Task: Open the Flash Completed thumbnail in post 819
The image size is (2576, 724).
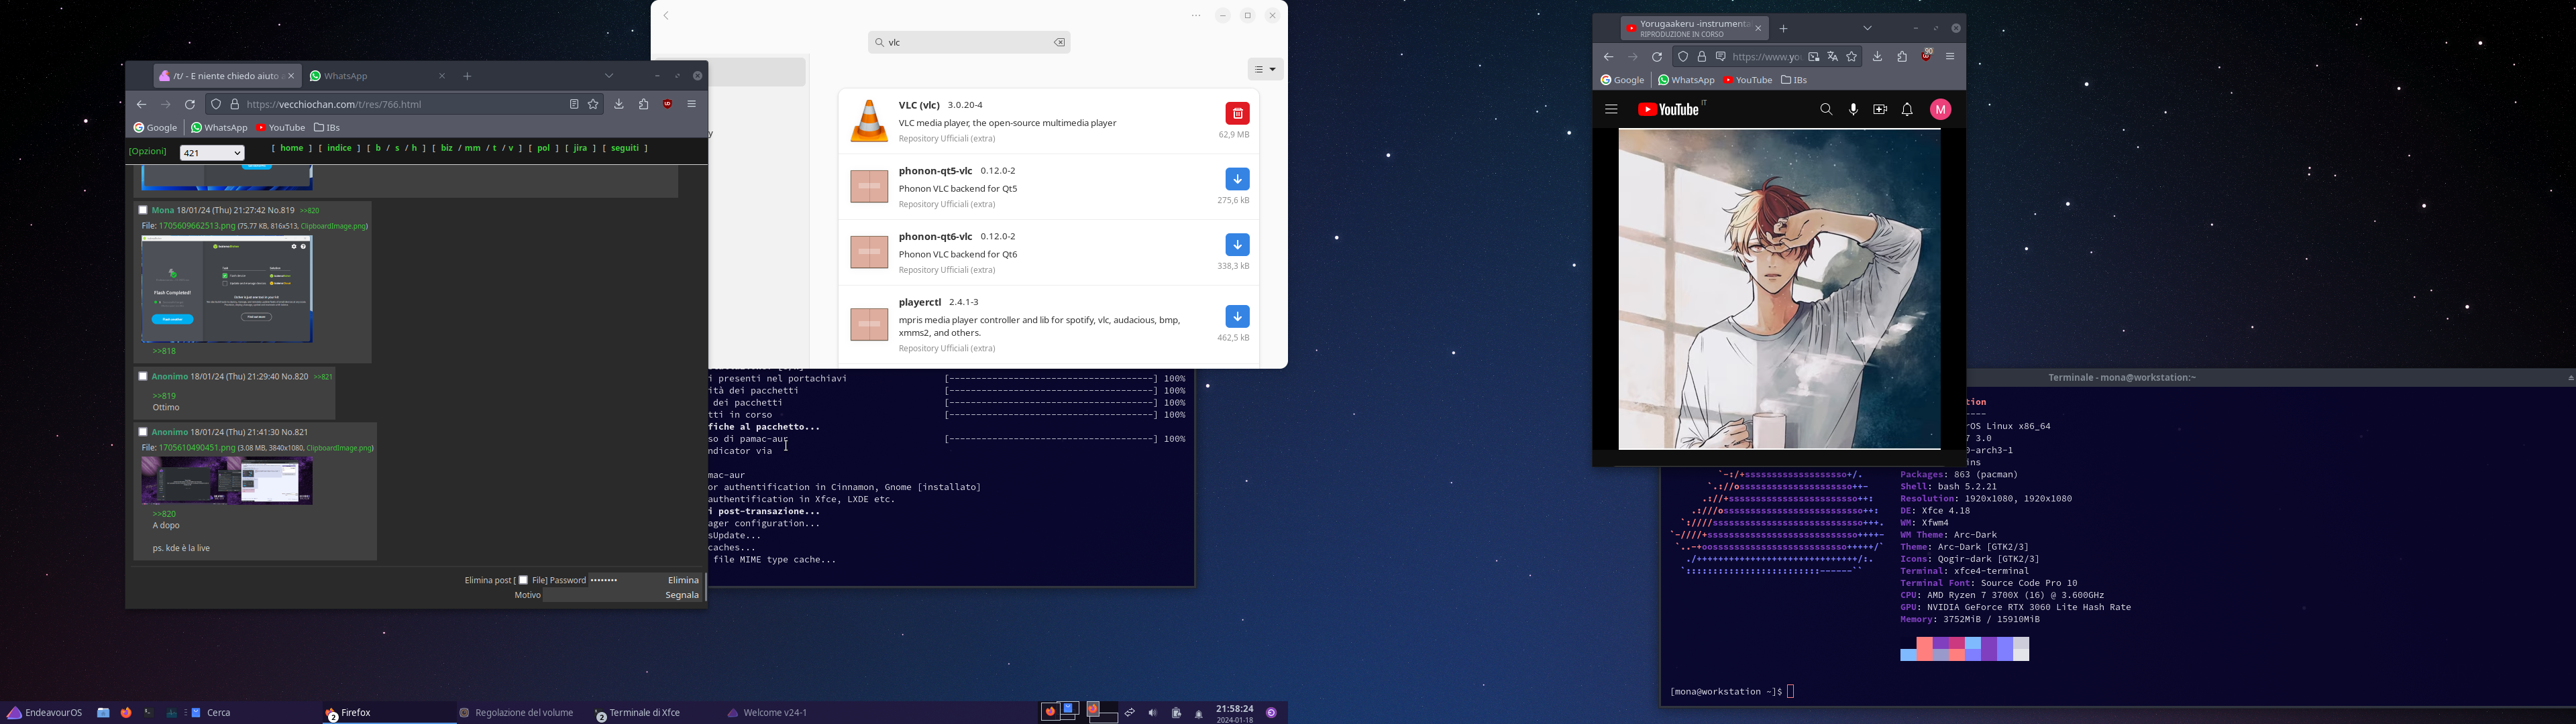Action: pyautogui.click(x=227, y=289)
